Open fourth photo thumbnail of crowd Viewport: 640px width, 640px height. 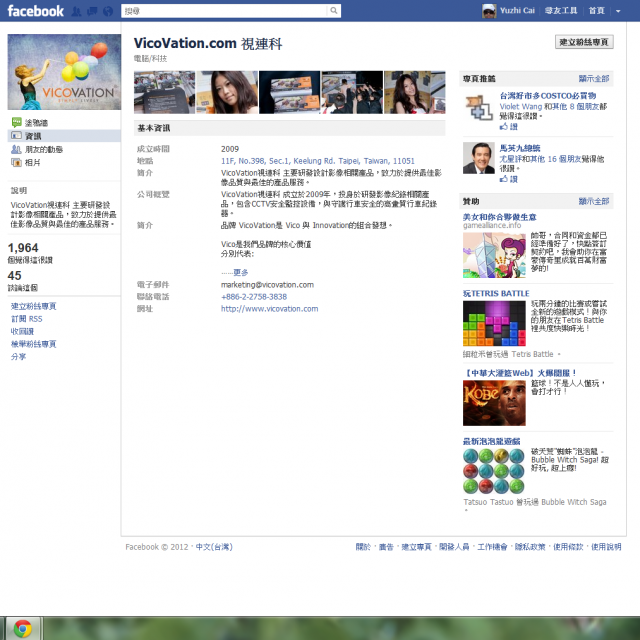pos(352,92)
